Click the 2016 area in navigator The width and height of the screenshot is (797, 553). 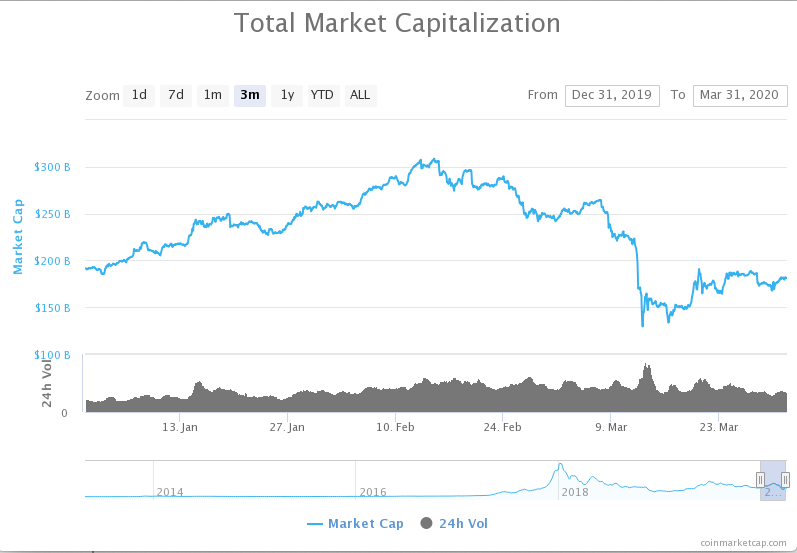point(373,491)
